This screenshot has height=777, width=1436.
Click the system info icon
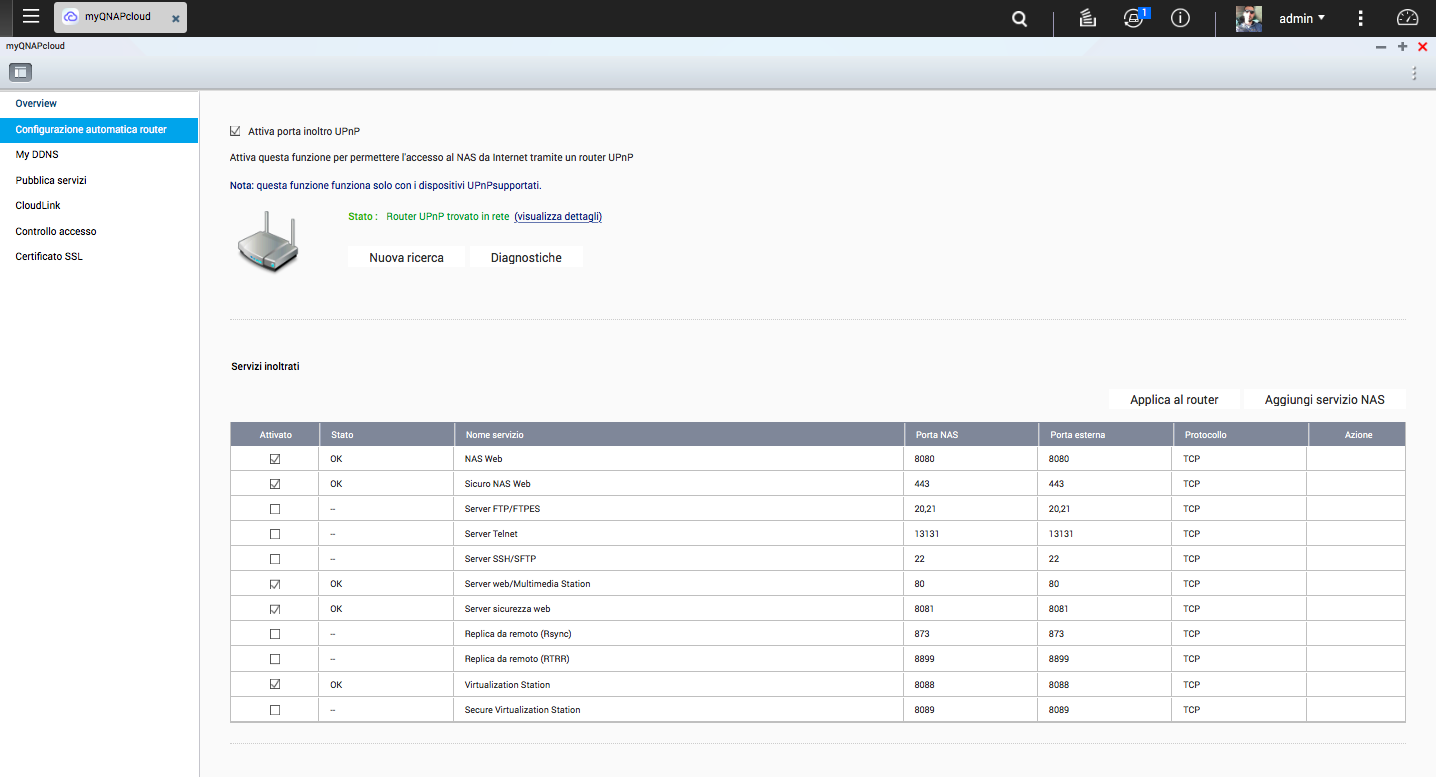pos(1180,18)
